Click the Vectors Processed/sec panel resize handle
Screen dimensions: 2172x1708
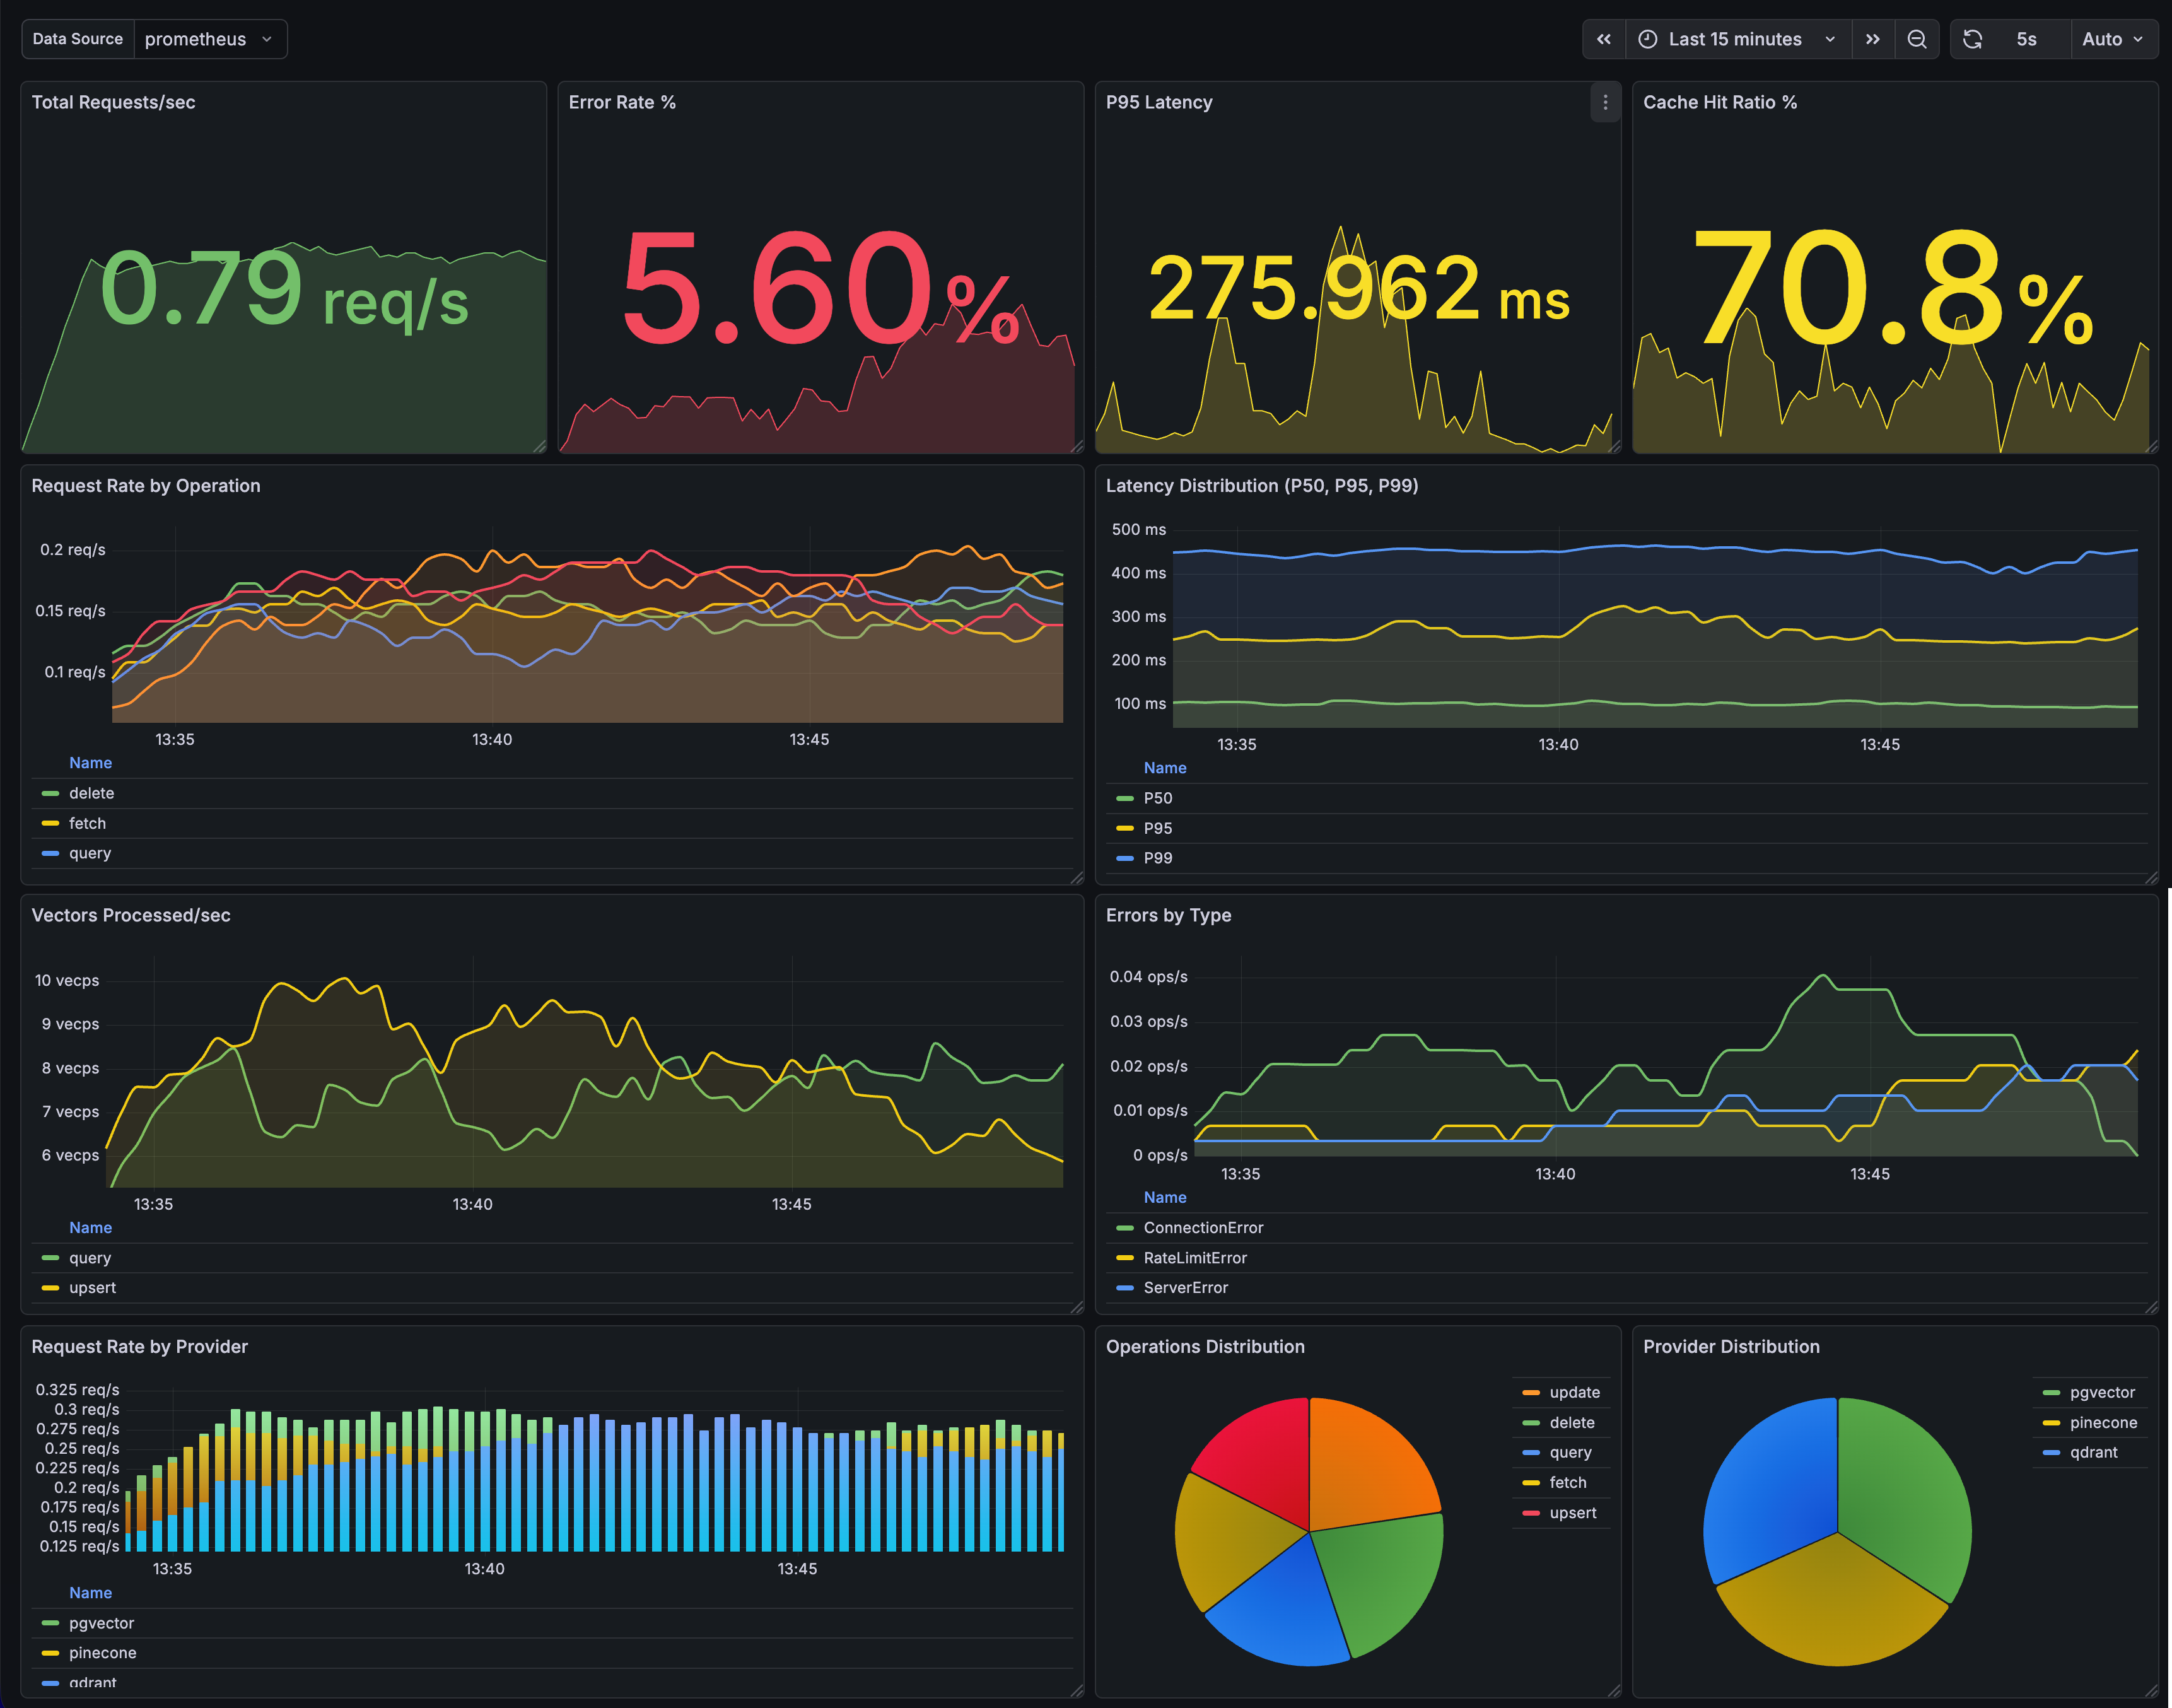(x=1077, y=1308)
